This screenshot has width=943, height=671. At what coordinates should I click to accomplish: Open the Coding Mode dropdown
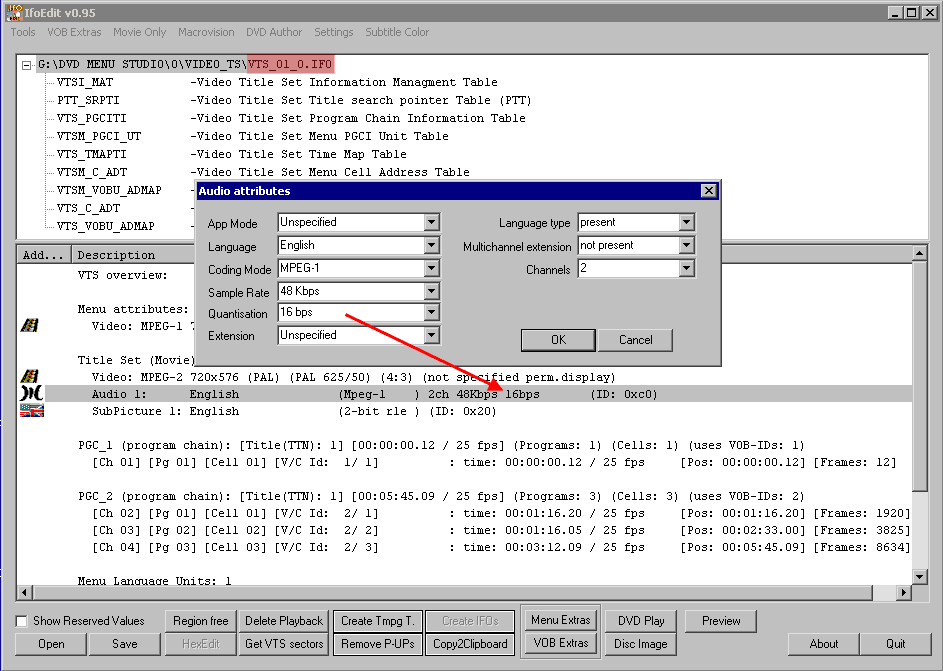tap(431, 268)
